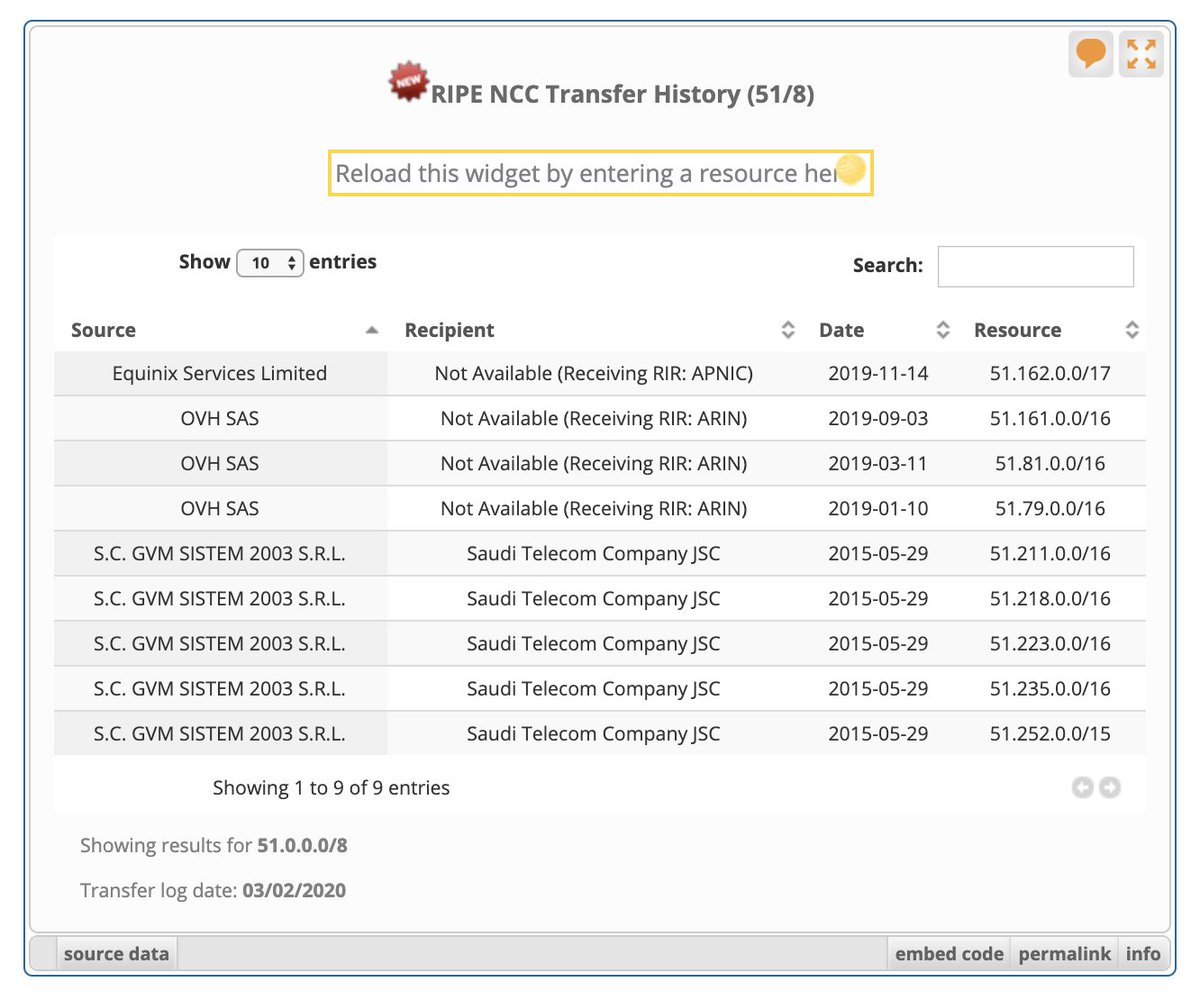Click date 2019-11-14
Image resolution: width=1200 pixels, height=1000 pixels.
[x=878, y=373]
